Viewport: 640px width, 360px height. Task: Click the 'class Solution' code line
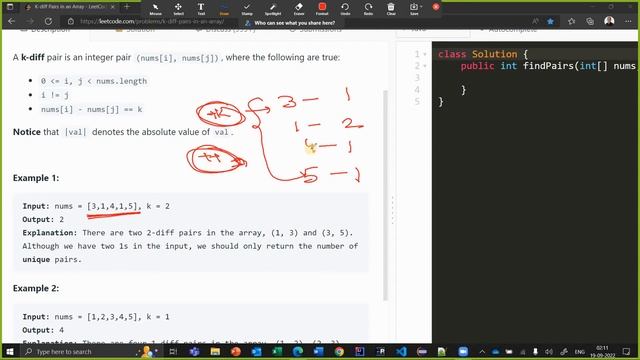coord(483,54)
